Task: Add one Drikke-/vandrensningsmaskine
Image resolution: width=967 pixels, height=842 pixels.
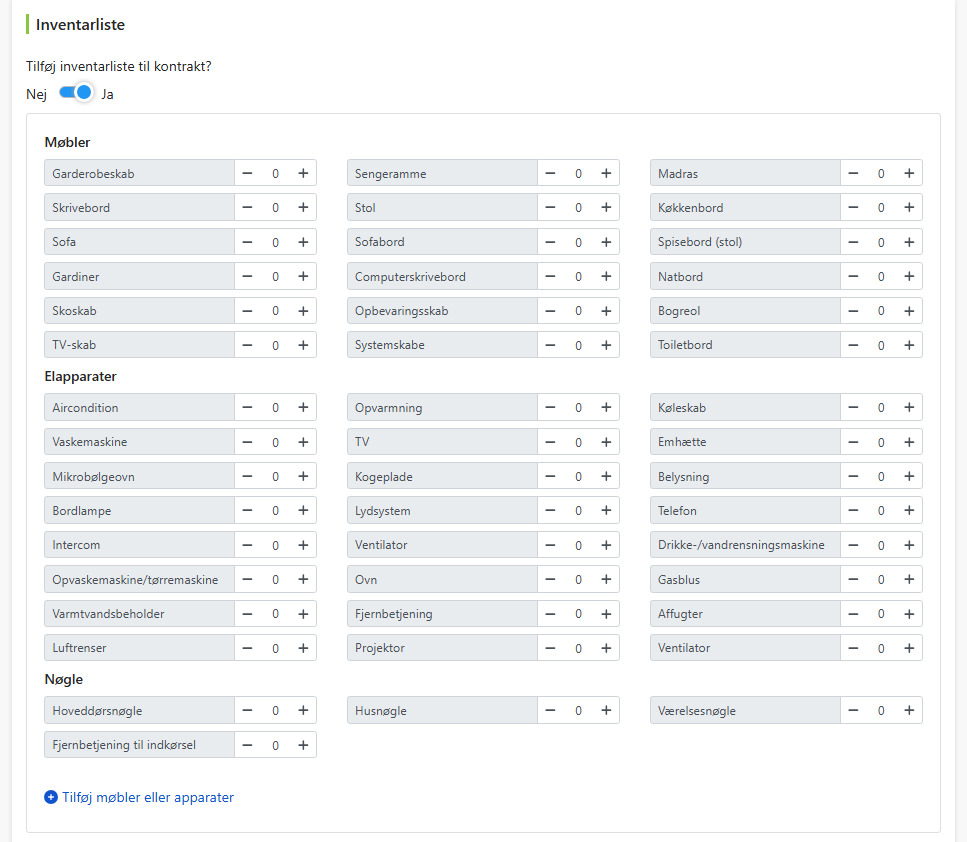Action: point(909,545)
